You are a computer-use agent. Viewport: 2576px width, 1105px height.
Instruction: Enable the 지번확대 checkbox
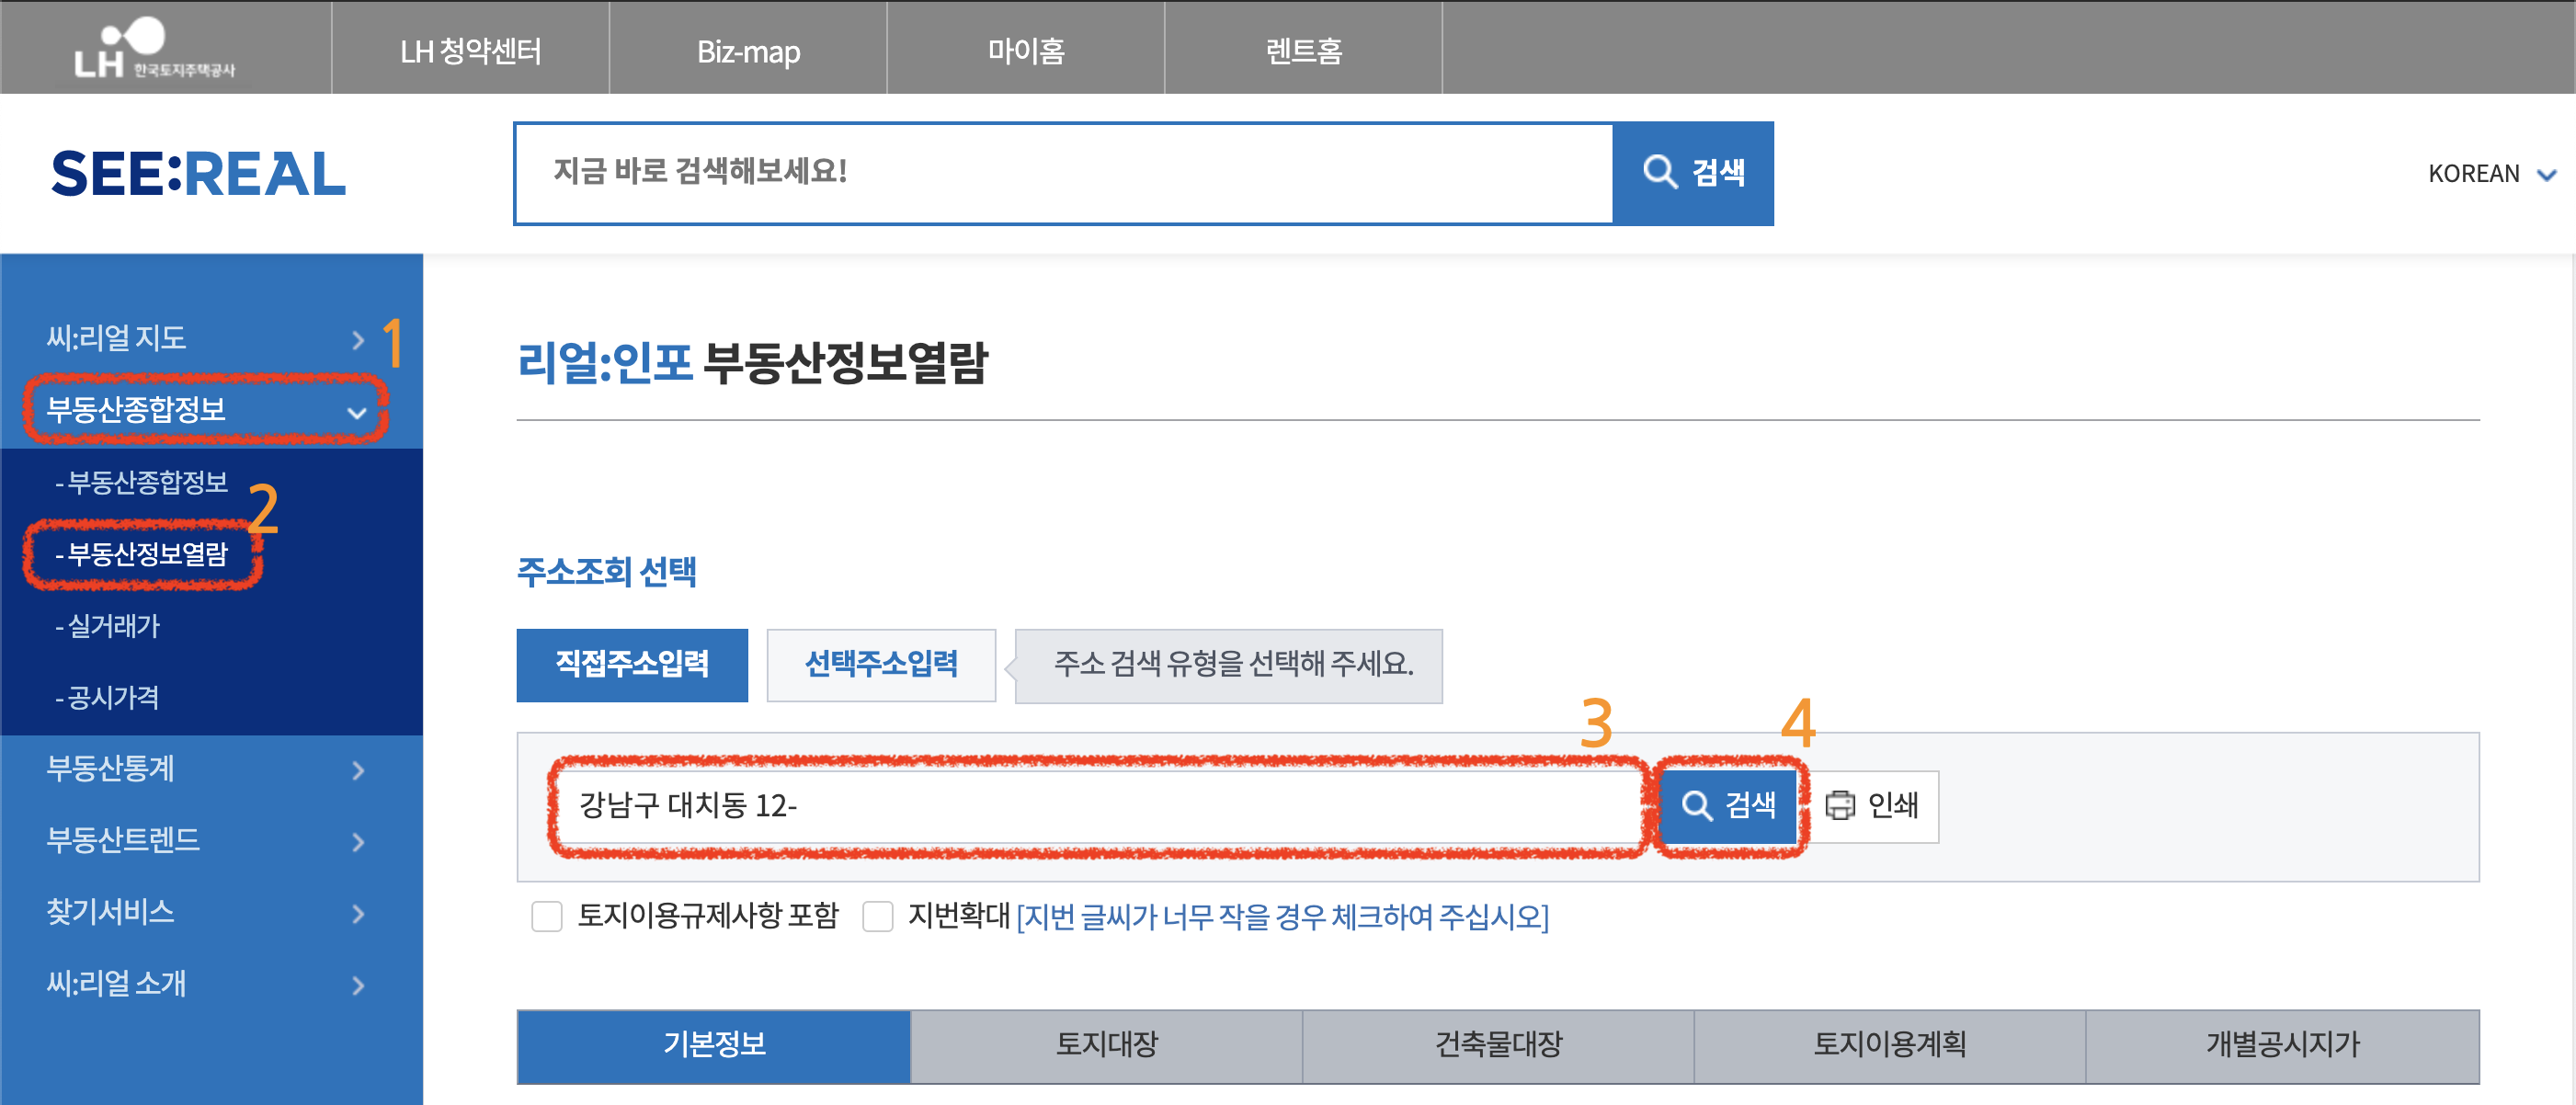tap(877, 916)
